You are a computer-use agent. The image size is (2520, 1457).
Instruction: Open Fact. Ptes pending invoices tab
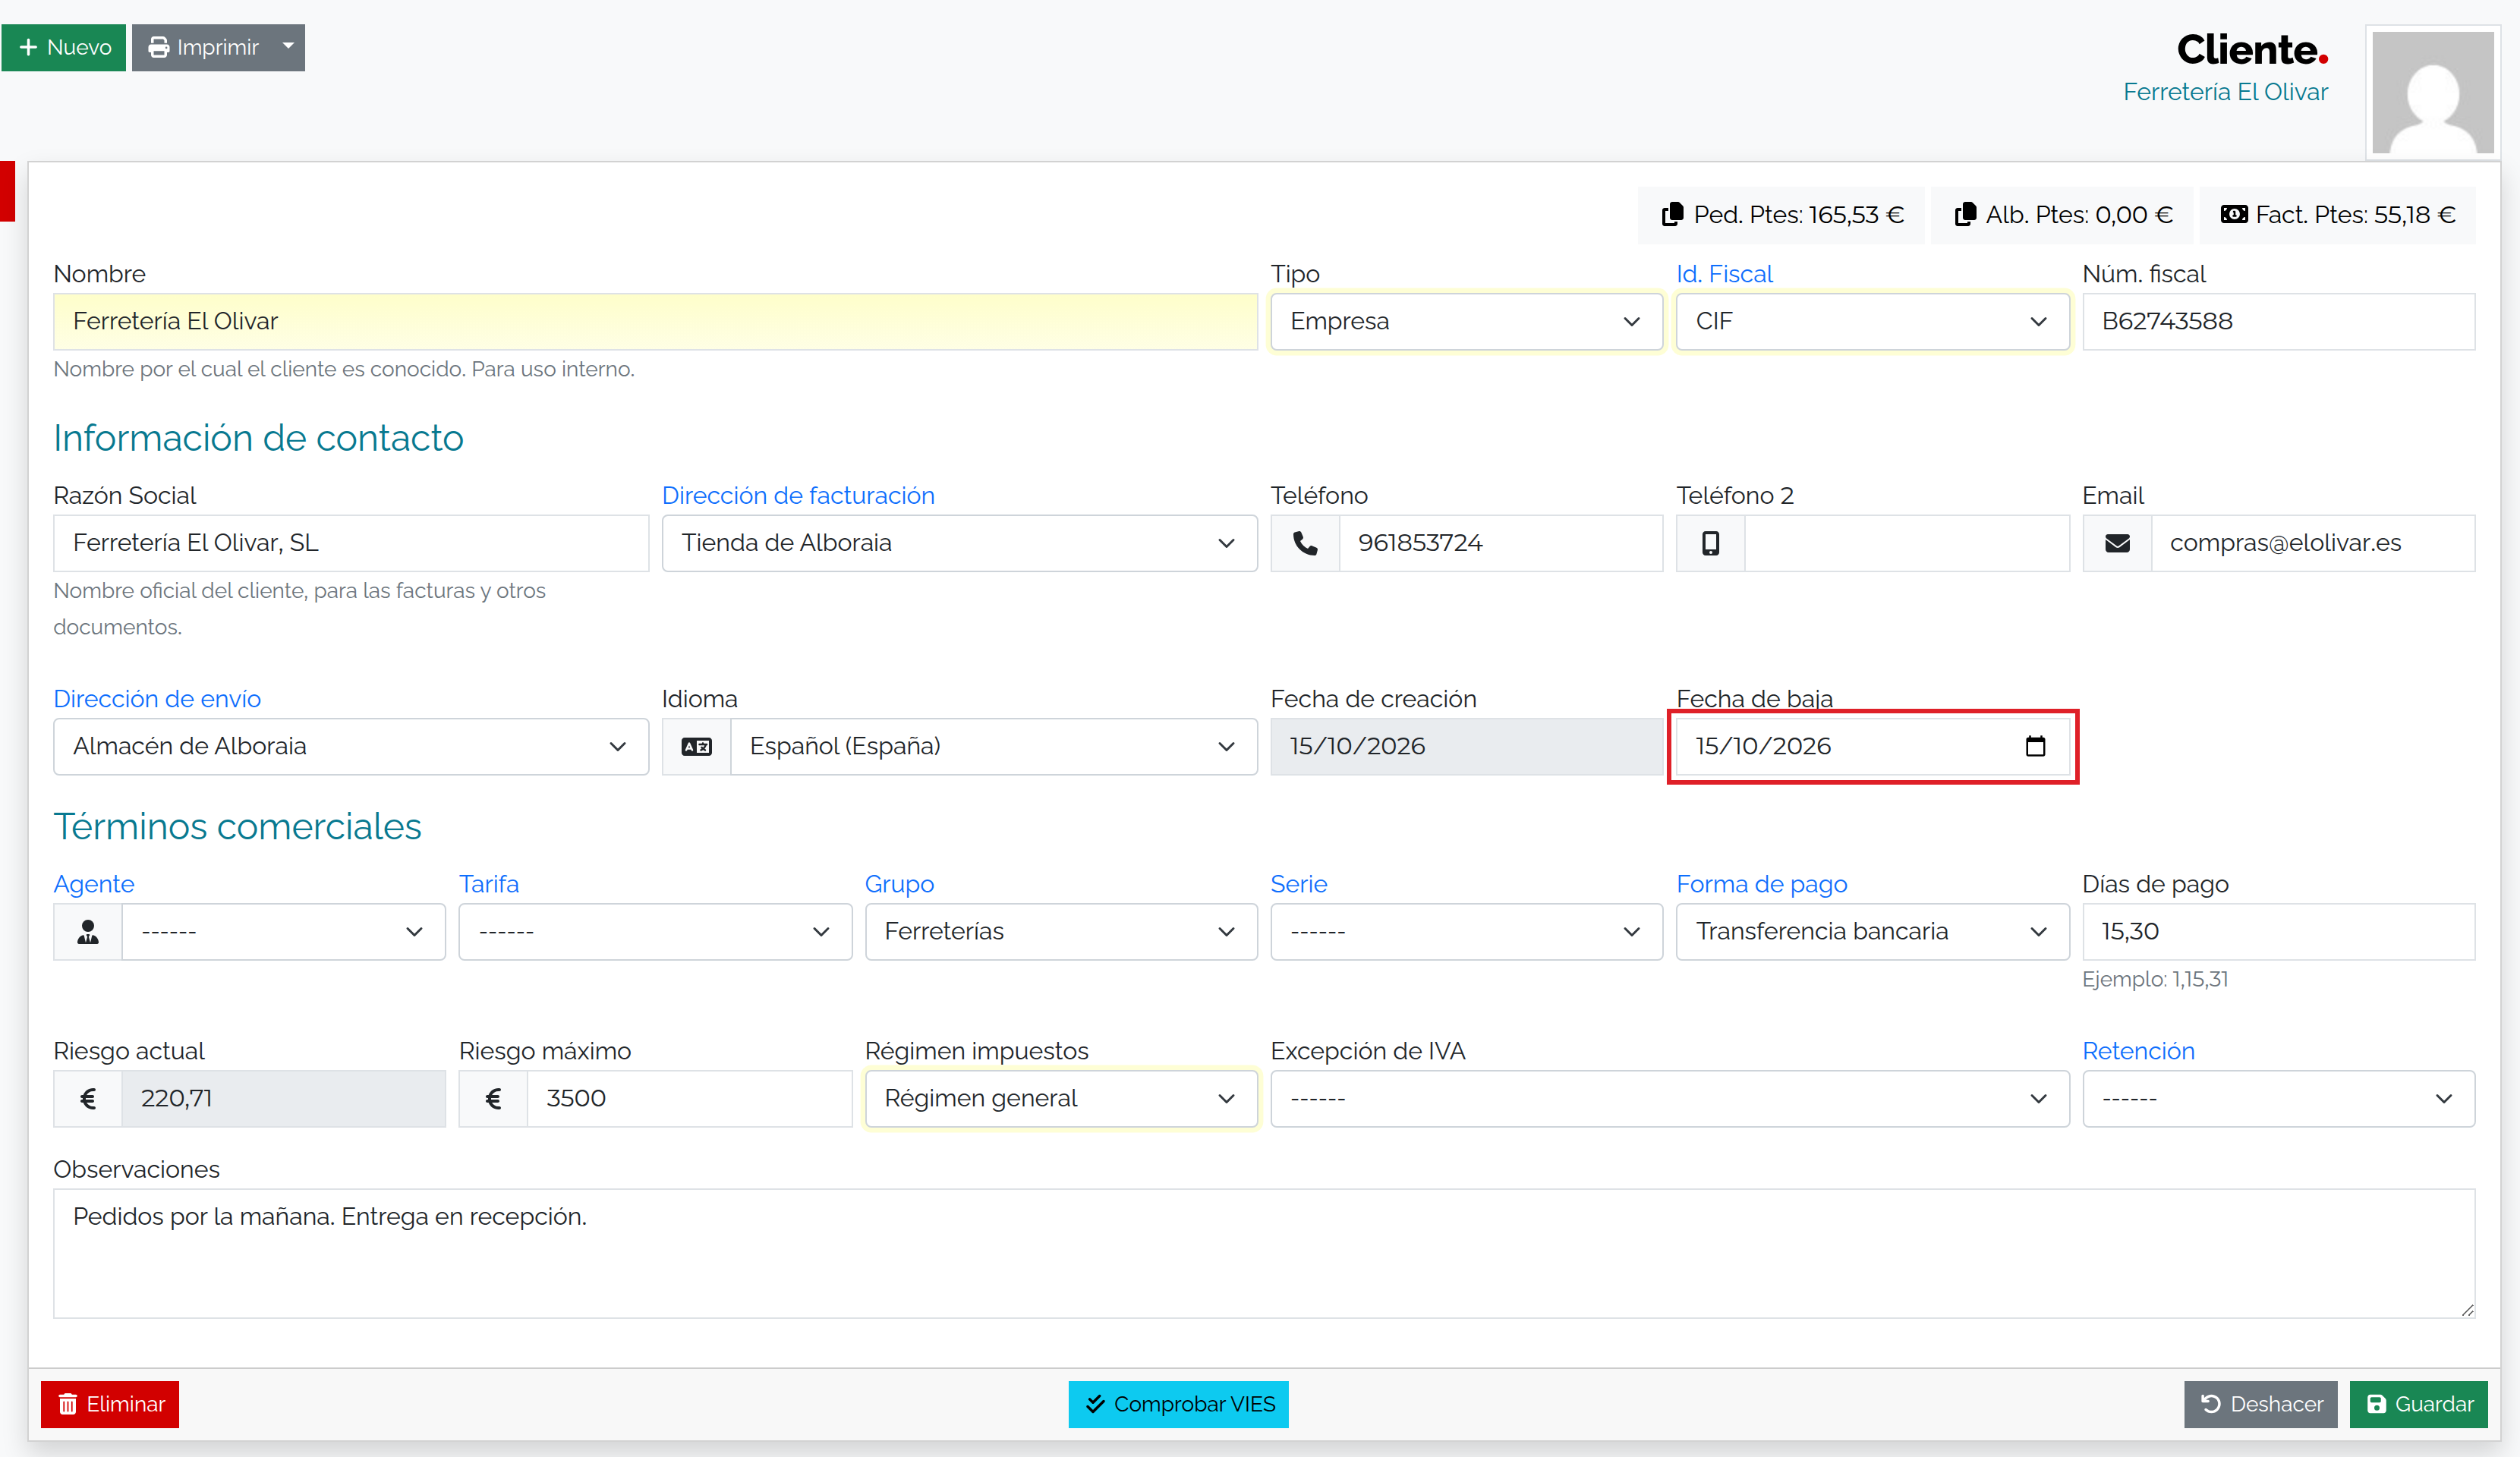tap(2337, 215)
